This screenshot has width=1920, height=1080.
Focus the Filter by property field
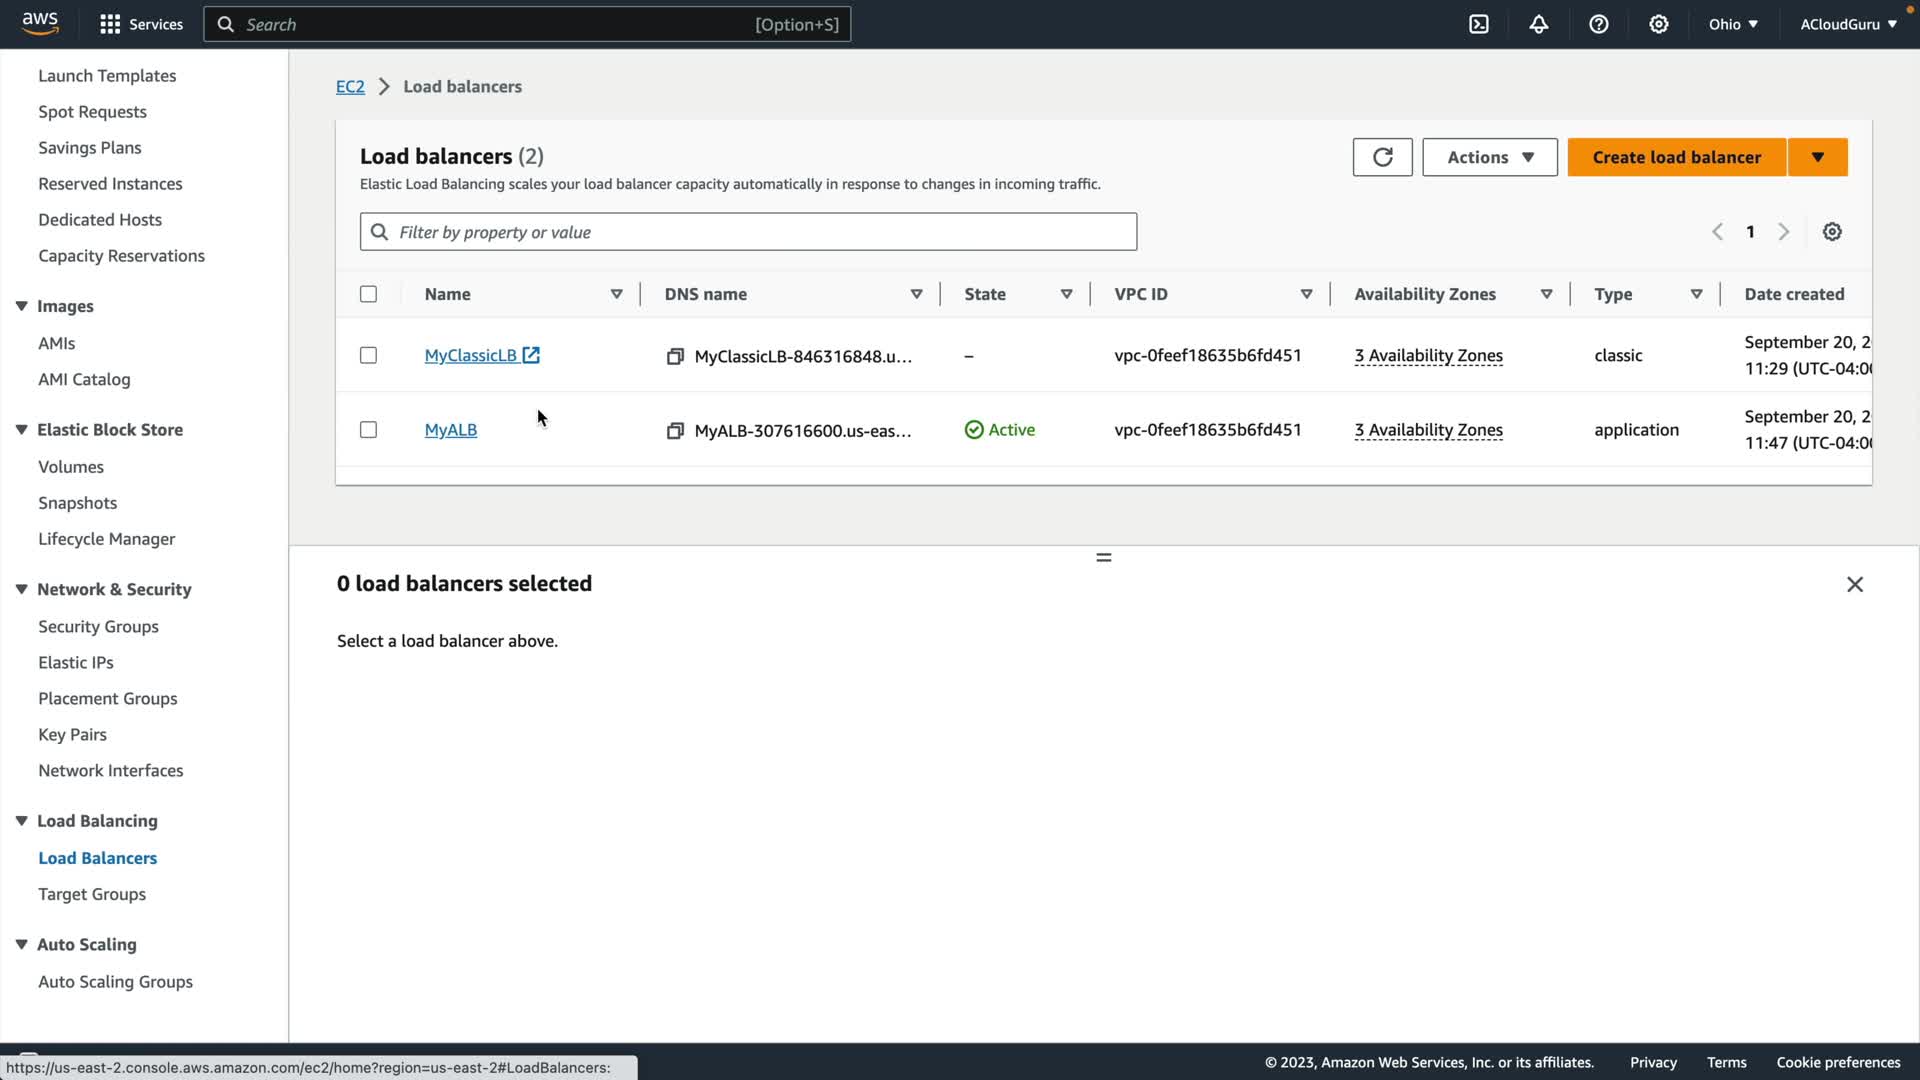[760, 232]
